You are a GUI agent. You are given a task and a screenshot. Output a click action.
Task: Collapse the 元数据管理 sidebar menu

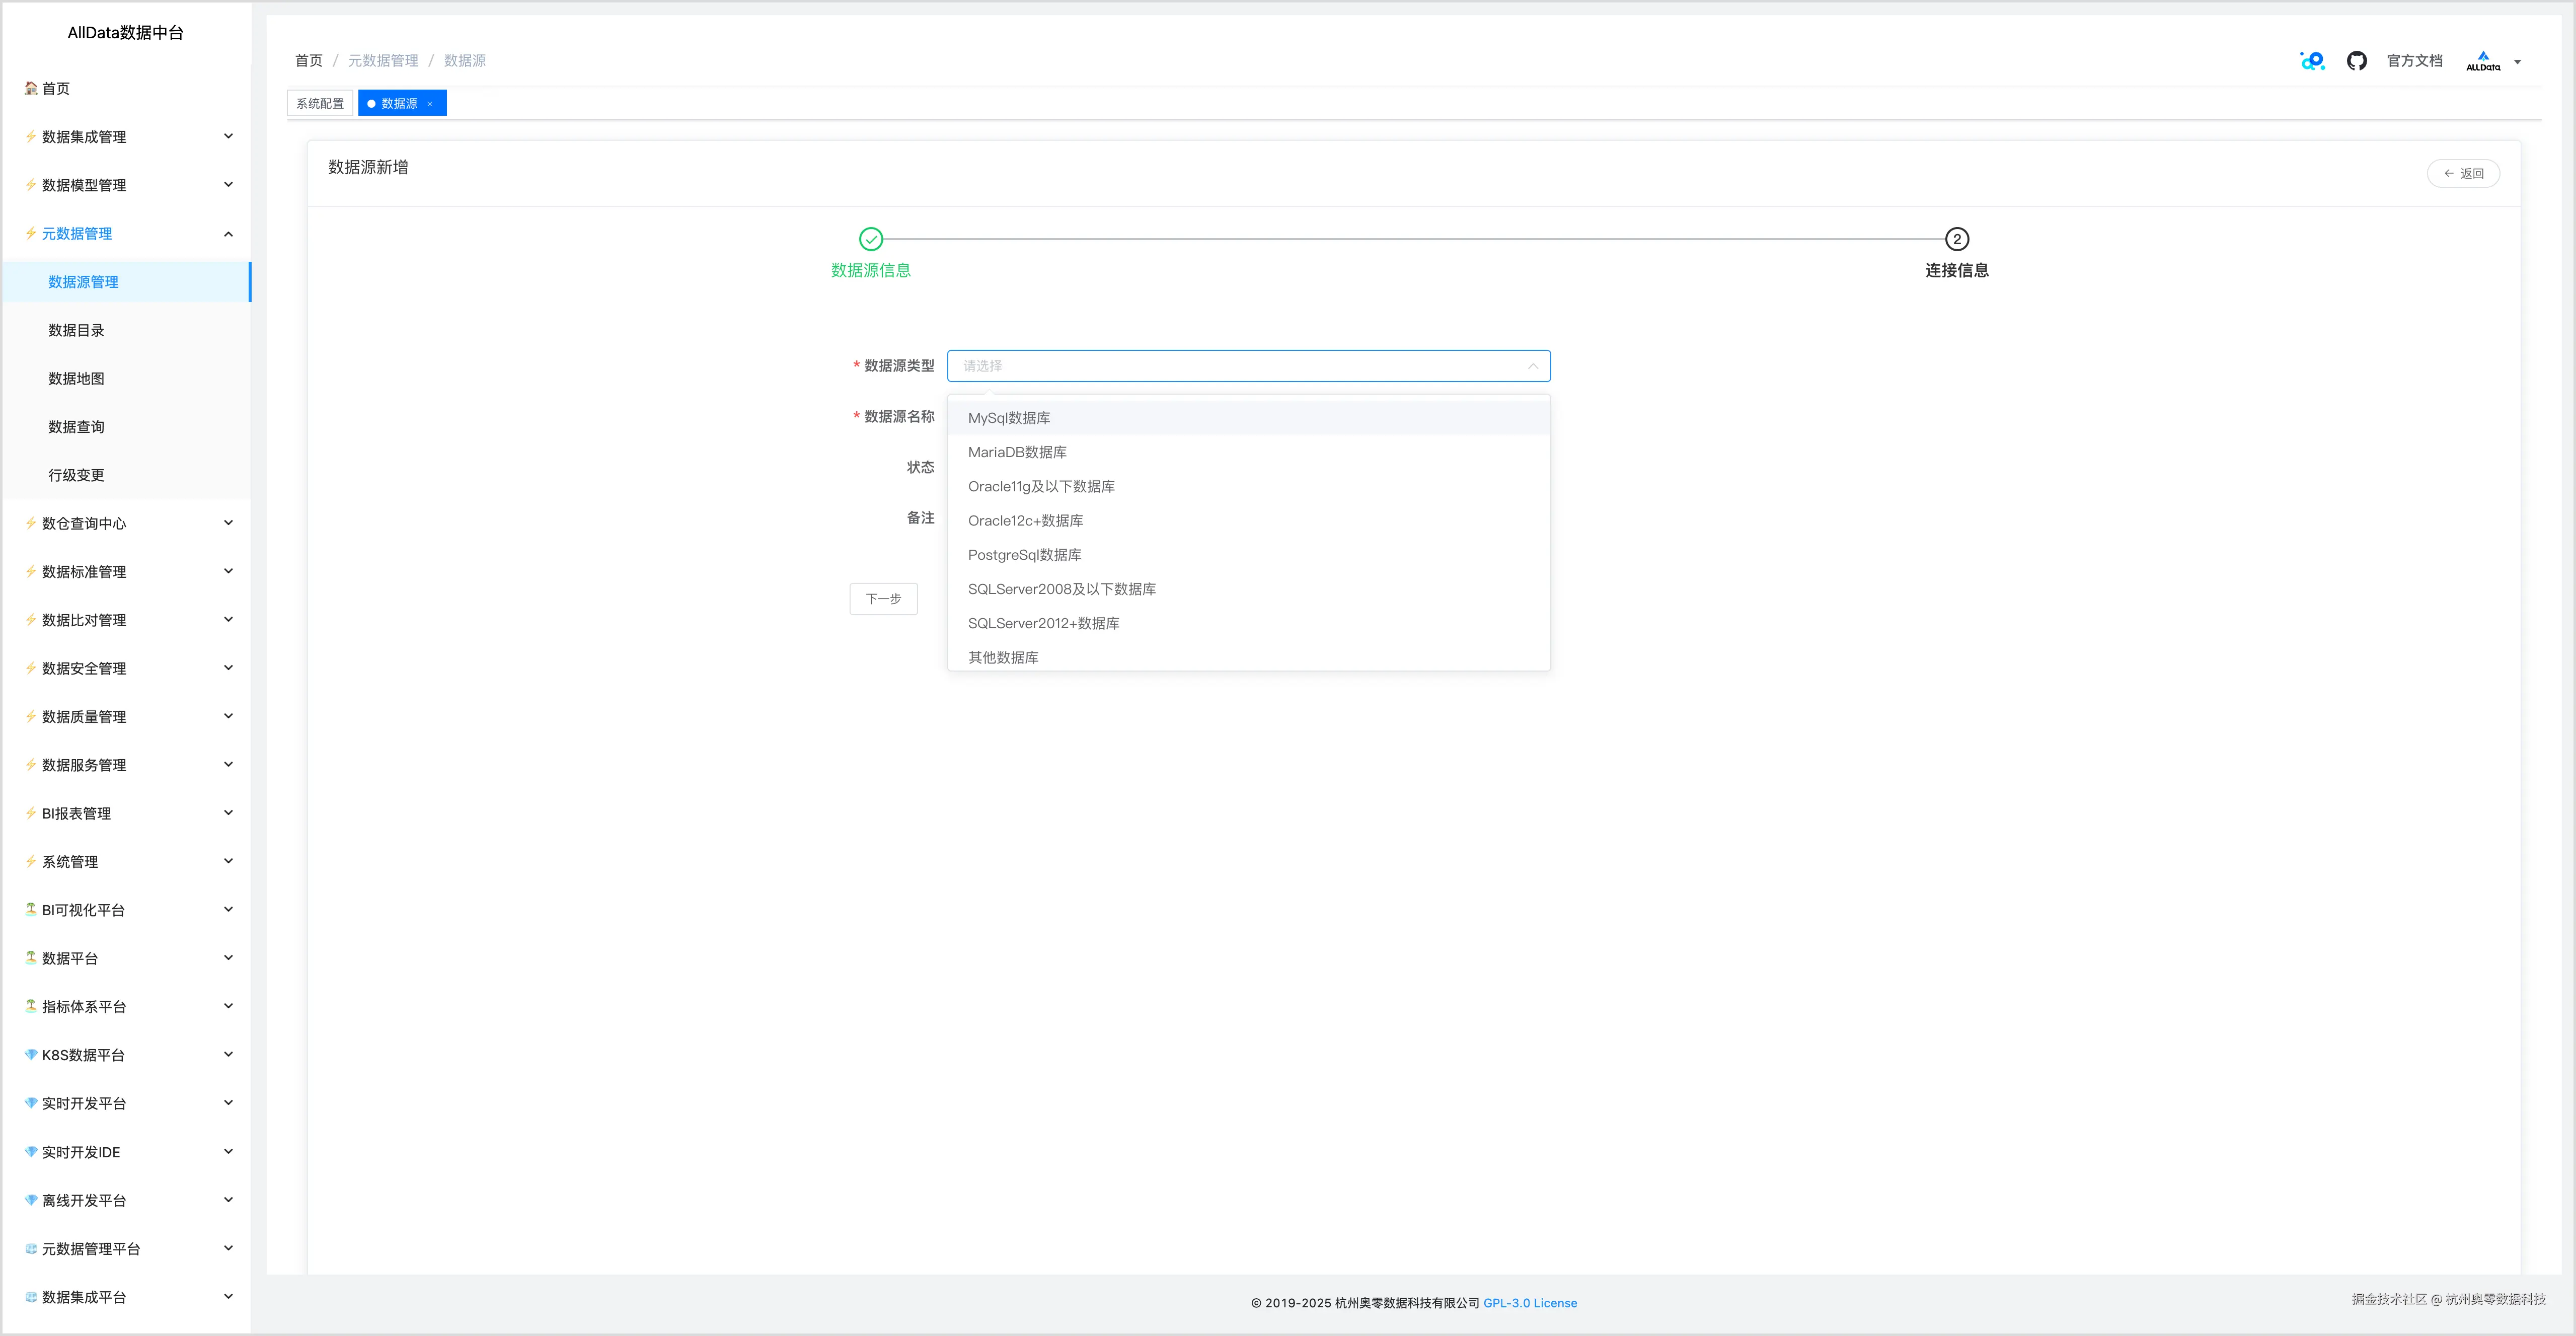point(228,234)
